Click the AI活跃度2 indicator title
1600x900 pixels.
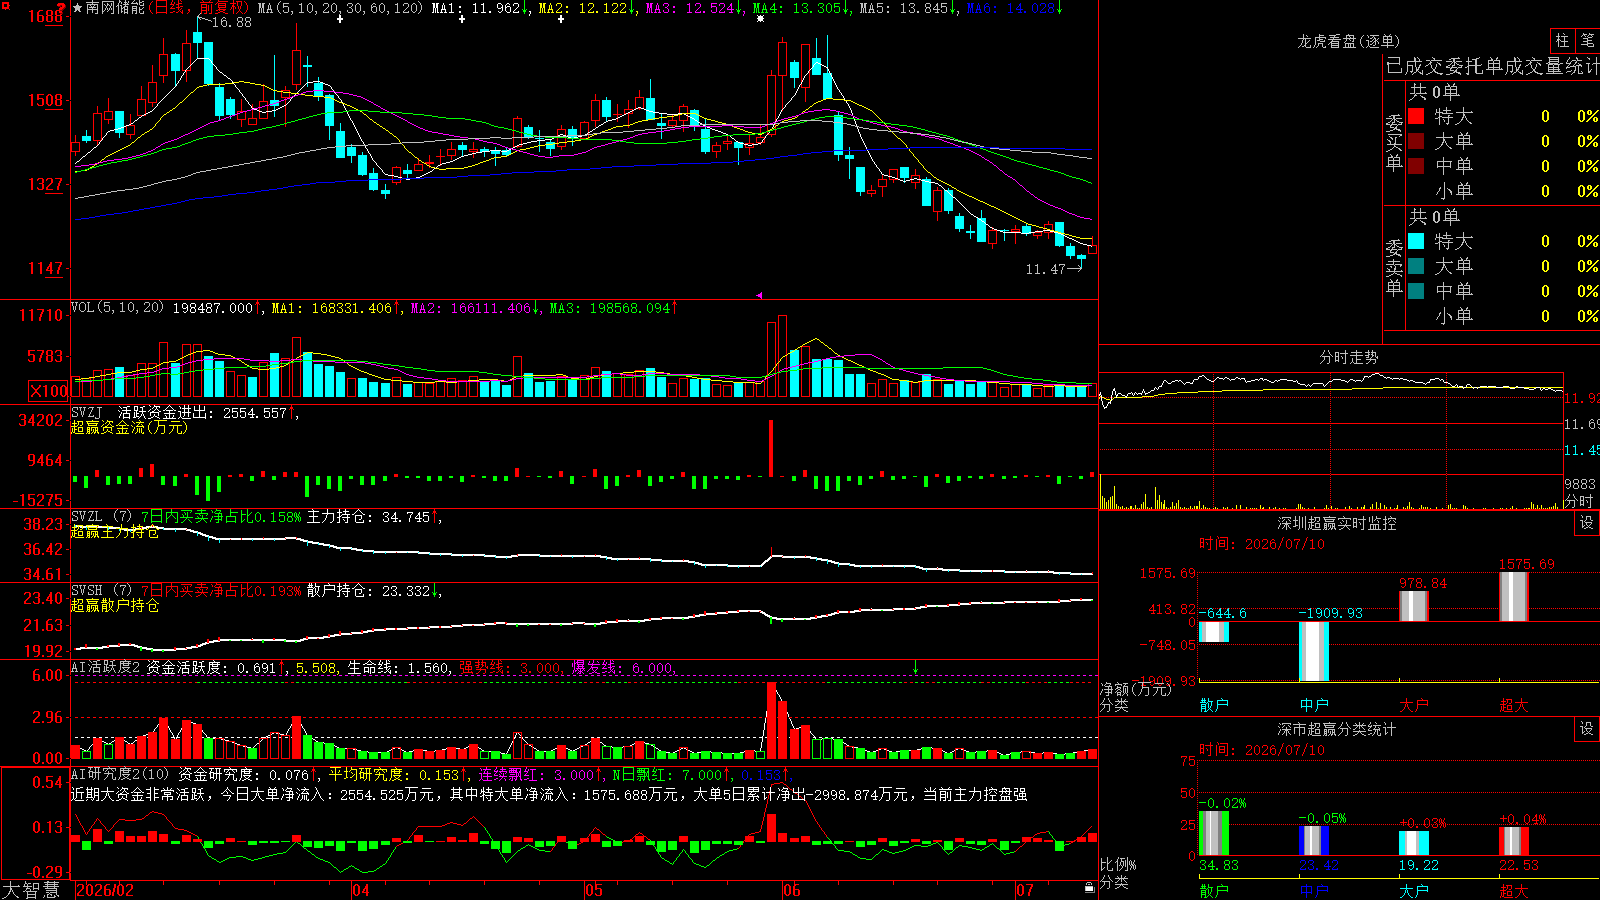click(x=106, y=667)
